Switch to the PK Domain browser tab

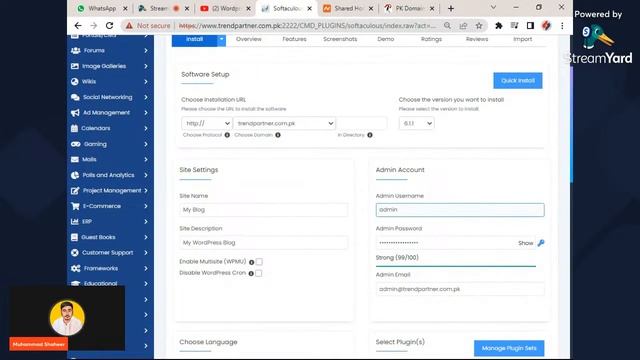(x=409, y=8)
